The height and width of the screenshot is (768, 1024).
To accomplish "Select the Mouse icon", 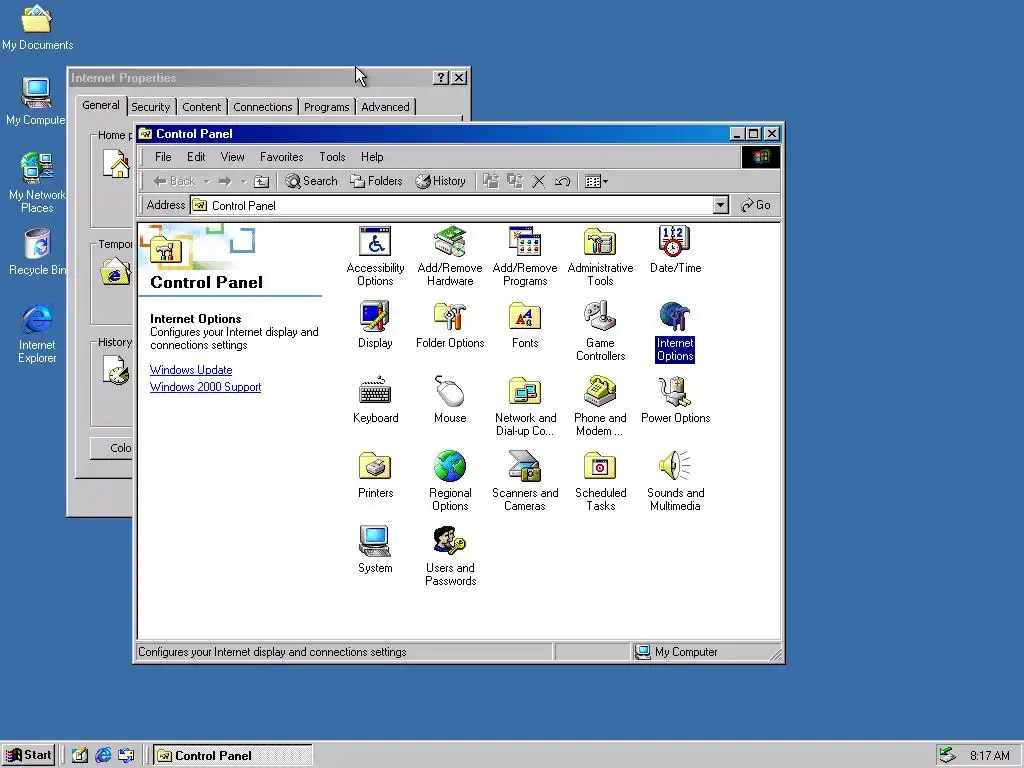I will coord(450,400).
